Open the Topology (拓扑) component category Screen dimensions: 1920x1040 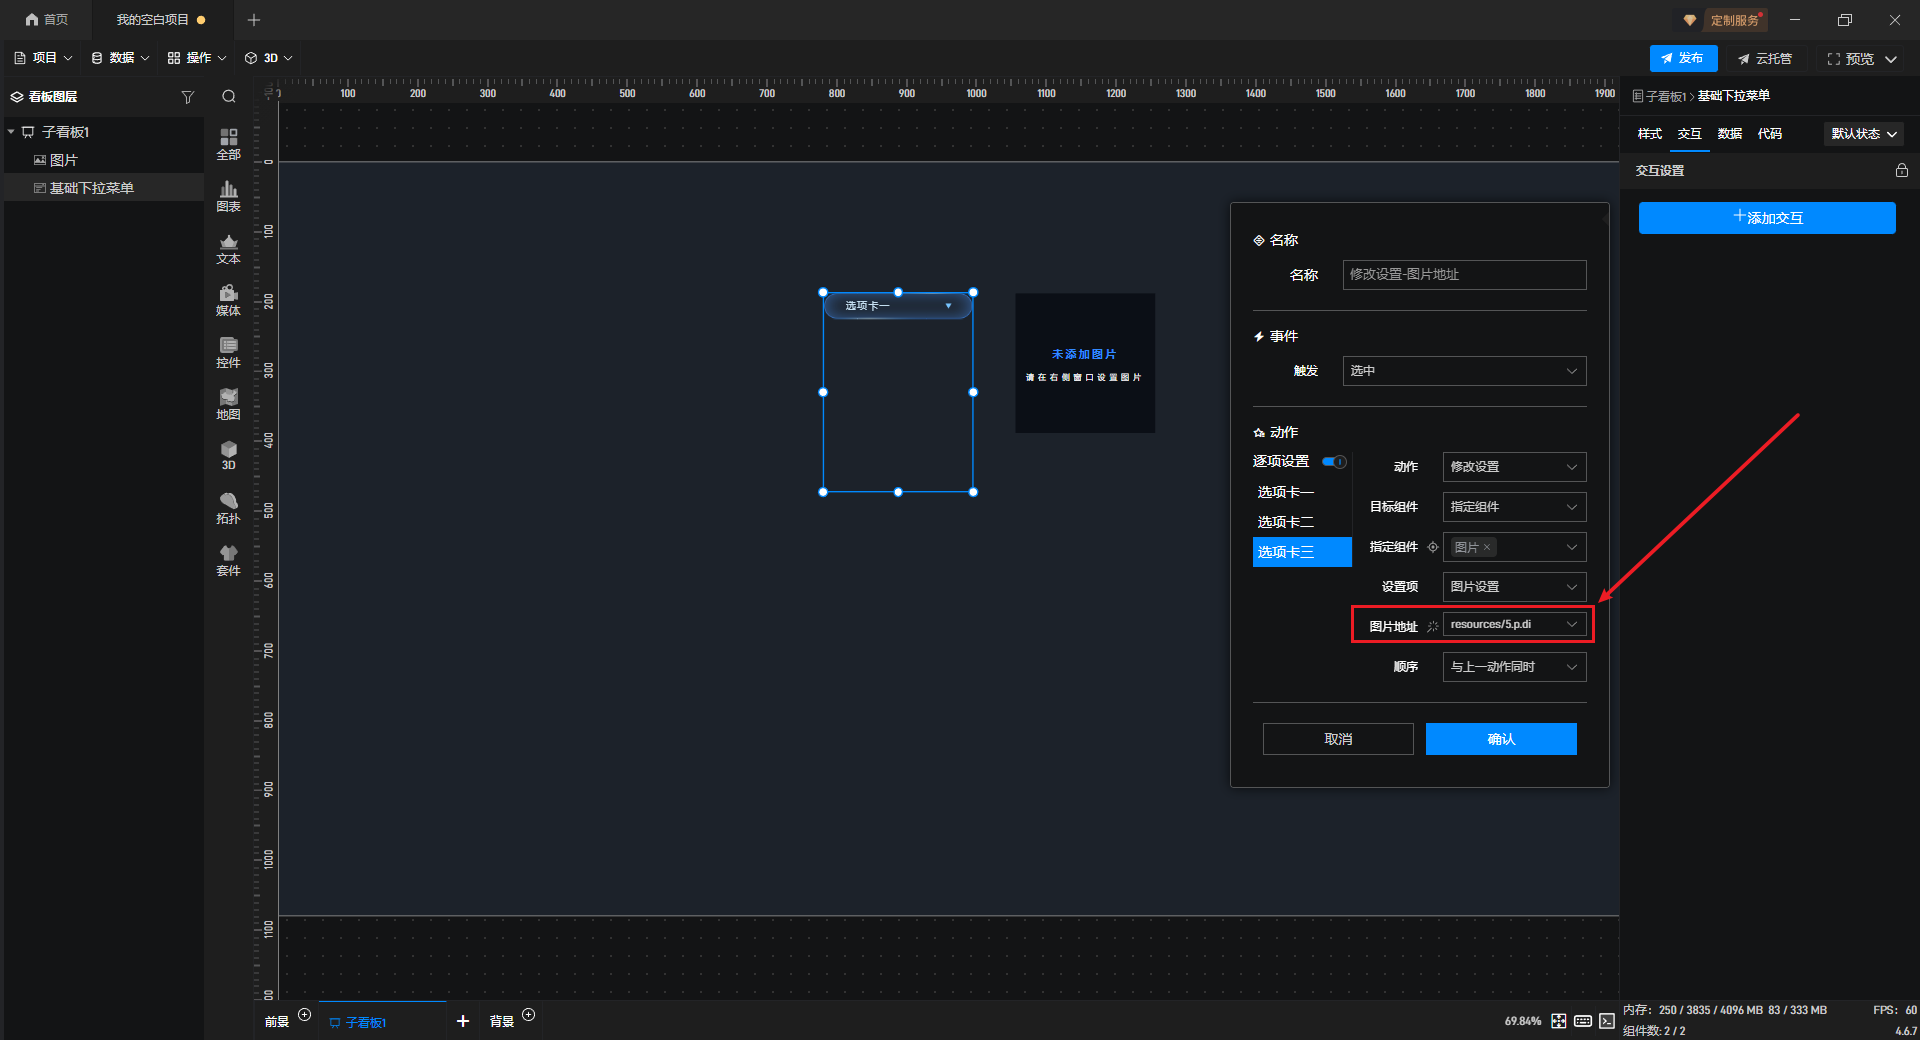[228, 508]
